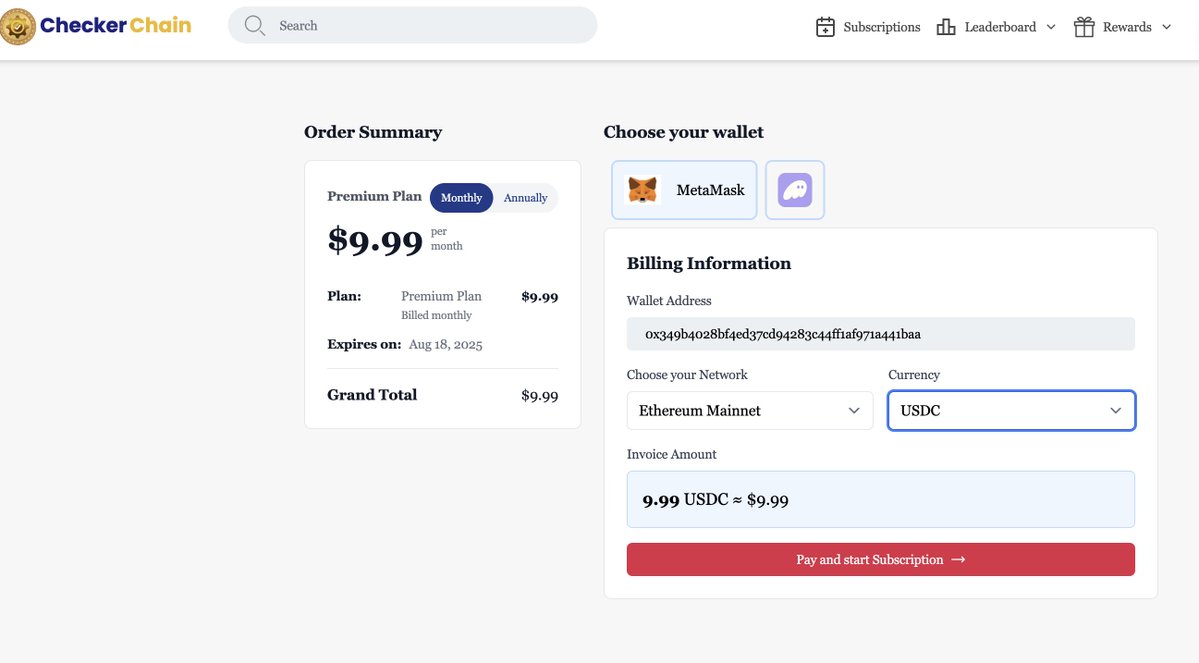The image size is (1199, 663).
Task: Open the Rewards menu item
Action: [x=1123, y=27]
